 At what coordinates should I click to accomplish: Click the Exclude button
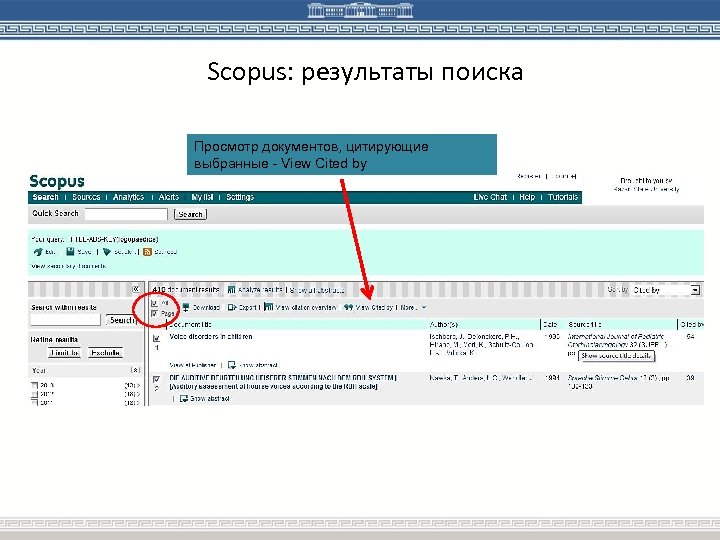pyautogui.click(x=105, y=353)
